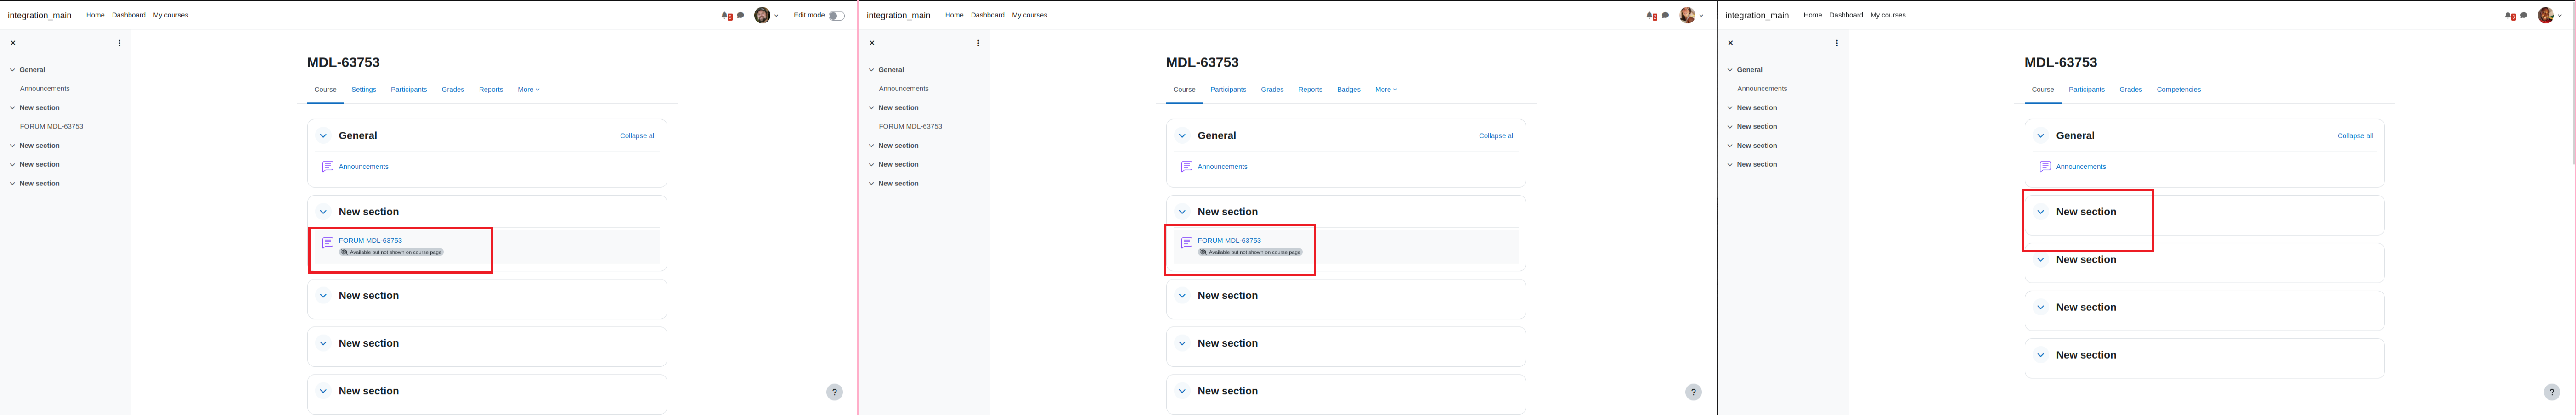Open user menu arrow in right pane
This screenshot has width=2576, height=415.
point(2560,16)
